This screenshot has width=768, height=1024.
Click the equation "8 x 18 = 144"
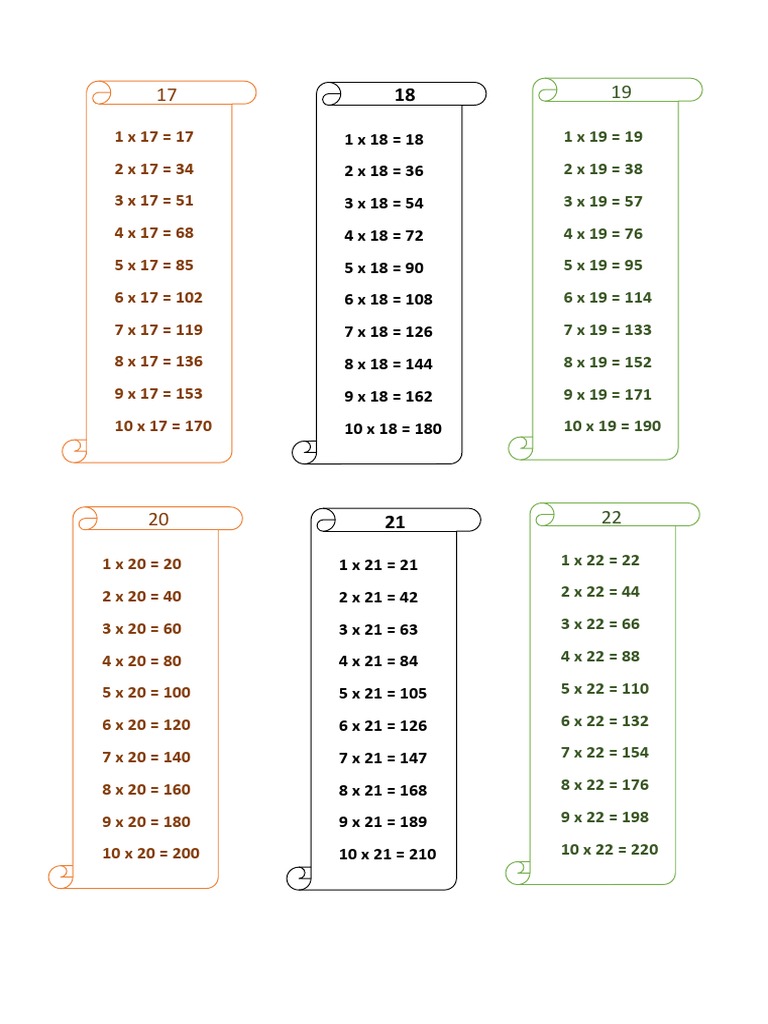(388, 364)
